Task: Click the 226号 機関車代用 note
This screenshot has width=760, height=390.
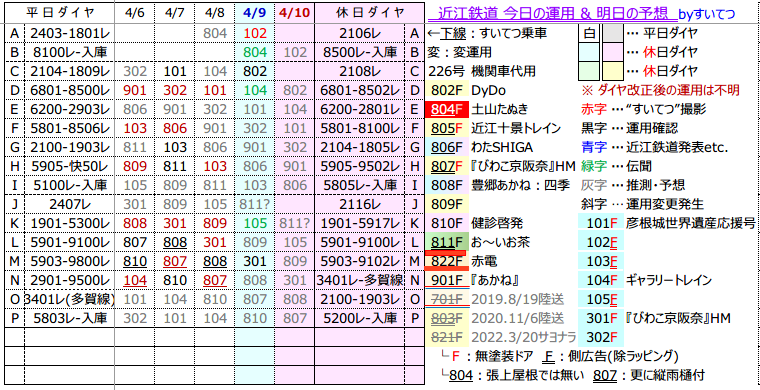Action: pyautogui.click(x=482, y=72)
